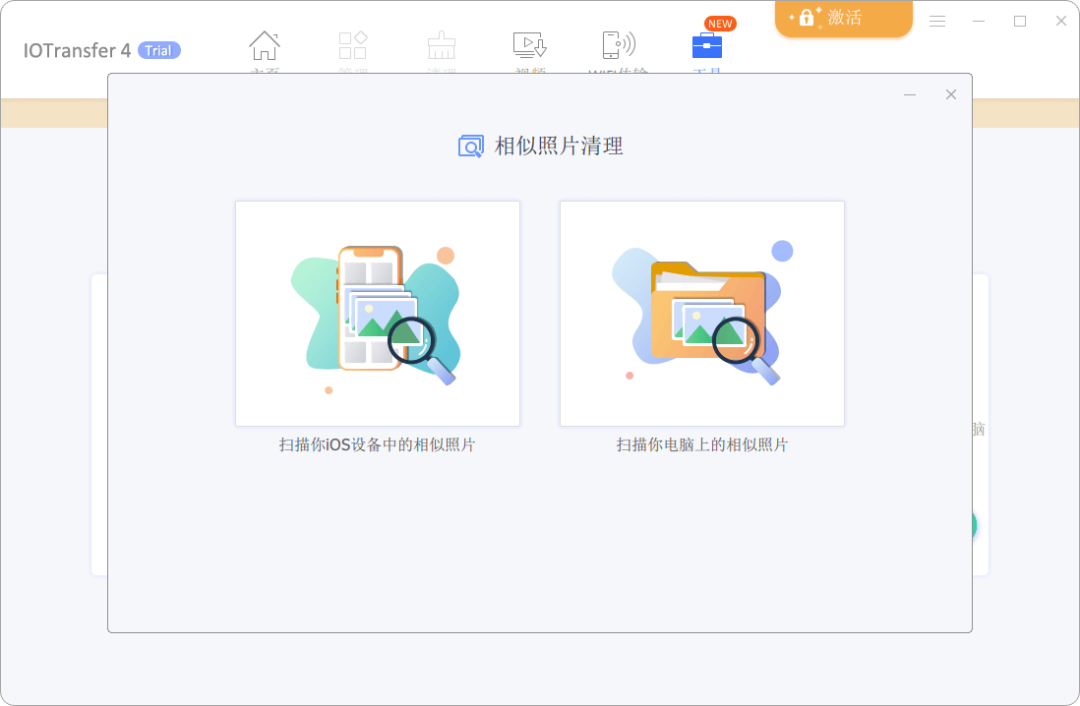Open the WIFI传输 wireless transfer icon
Screen dimensions: 1080x706
coord(617,45)
